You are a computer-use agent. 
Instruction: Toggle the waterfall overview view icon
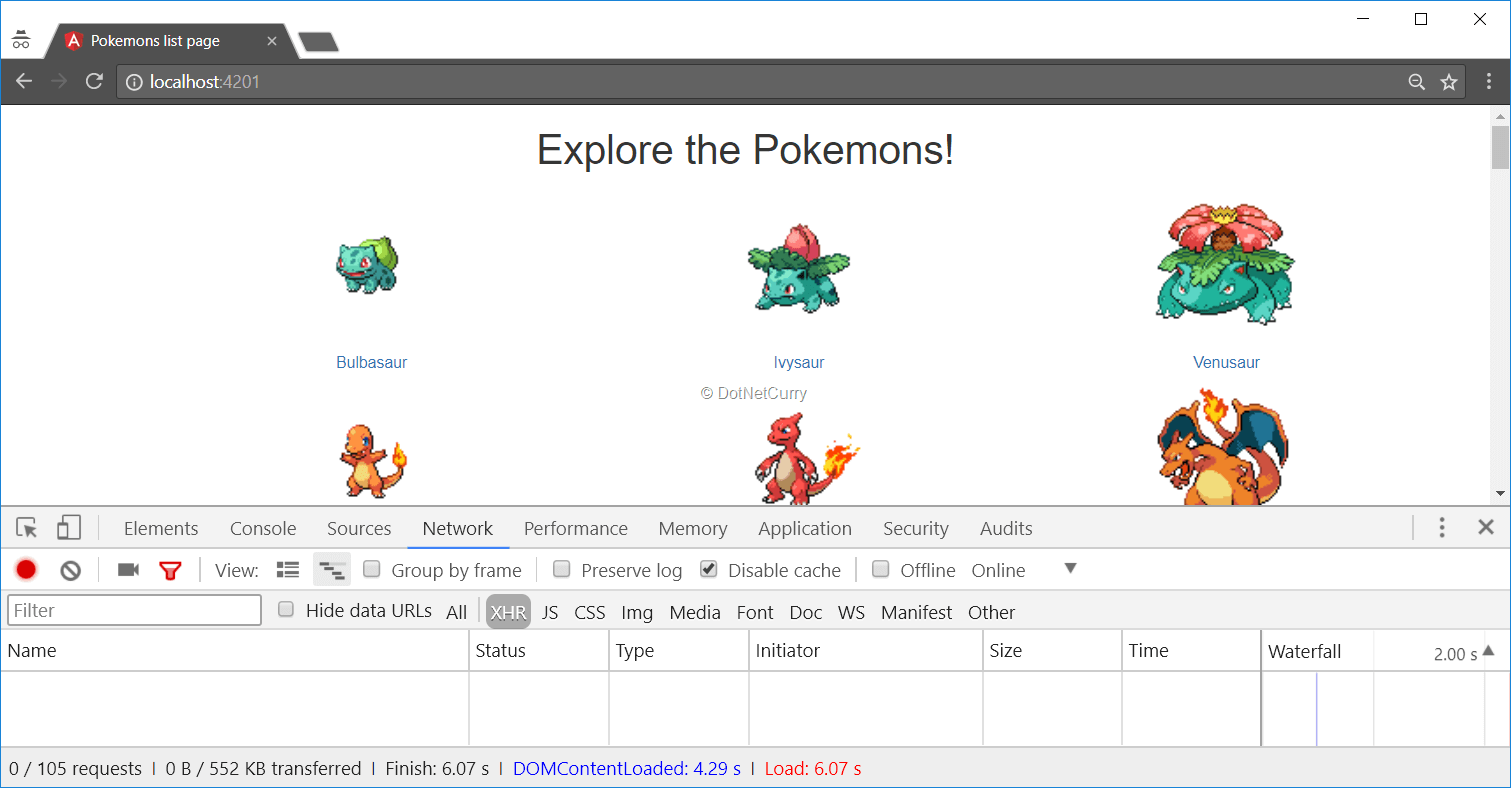click(332, 570)
